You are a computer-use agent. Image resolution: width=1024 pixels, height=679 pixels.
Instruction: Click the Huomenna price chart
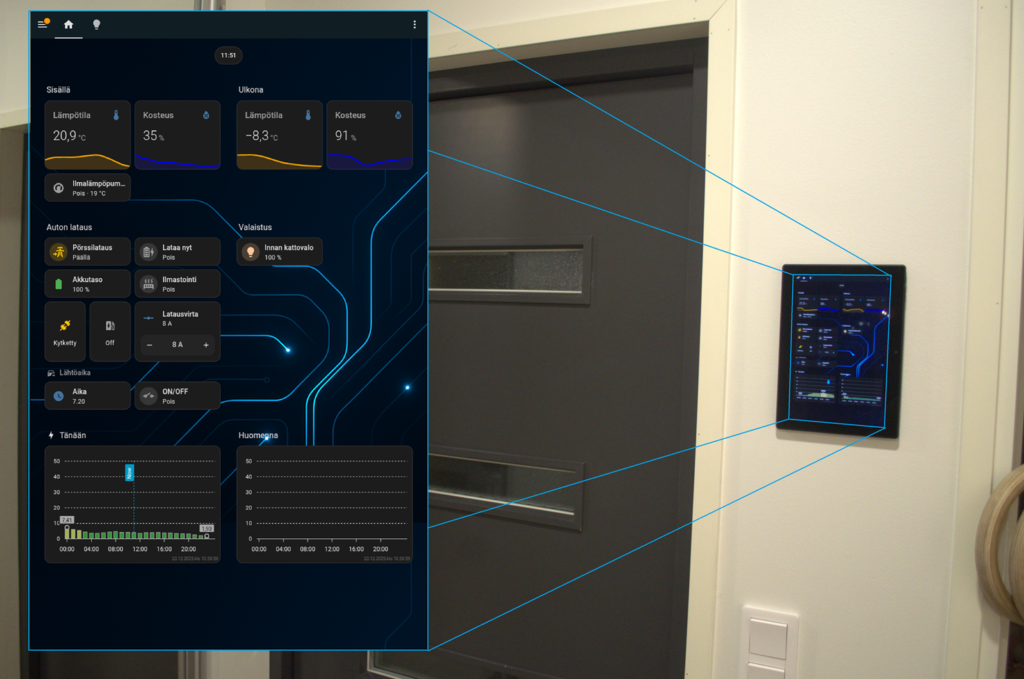pyautogui.click(x=325, y=504)
